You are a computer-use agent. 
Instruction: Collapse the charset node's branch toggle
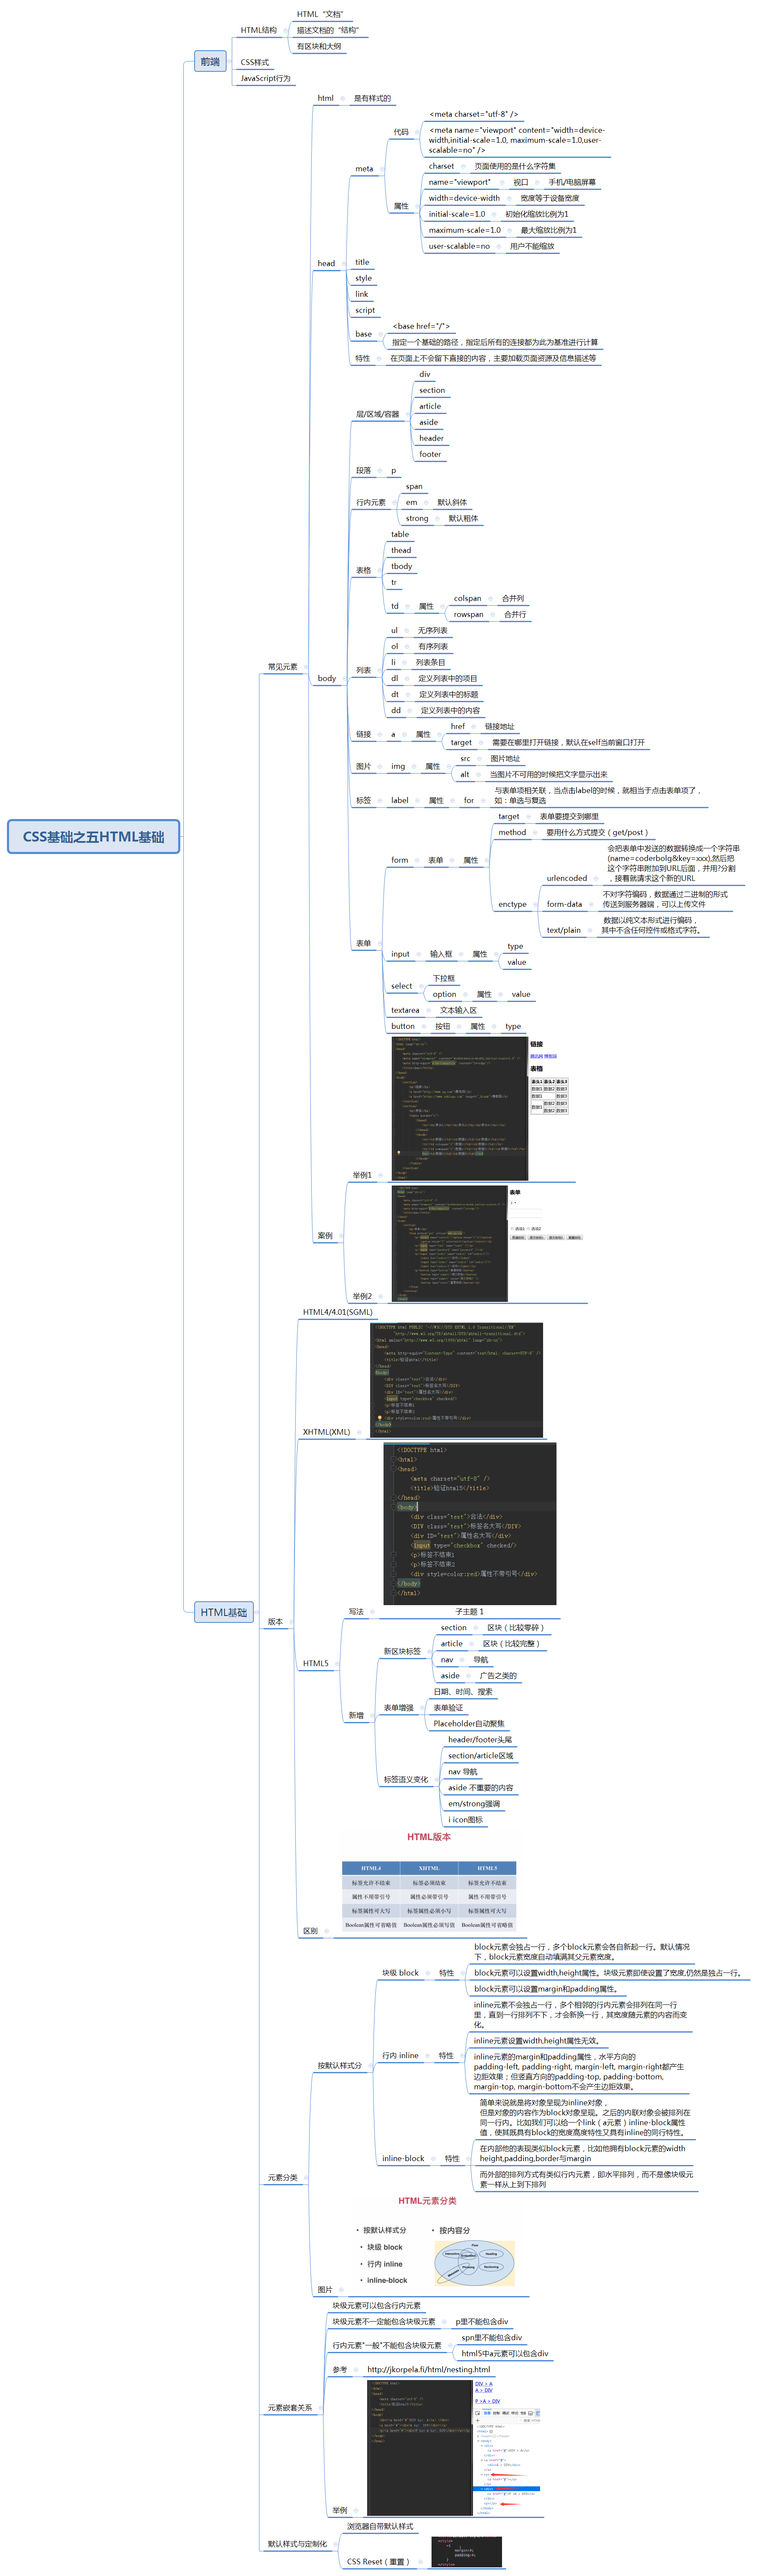tap(463, 166)
